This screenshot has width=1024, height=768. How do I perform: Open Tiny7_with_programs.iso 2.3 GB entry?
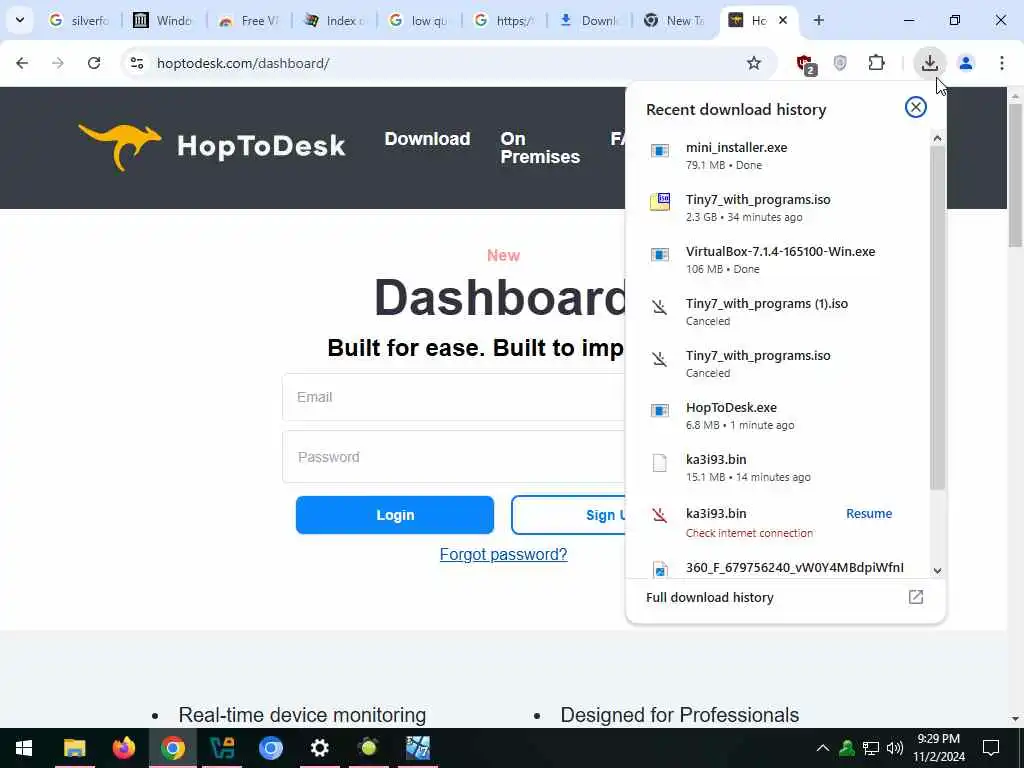click(777, 208)
